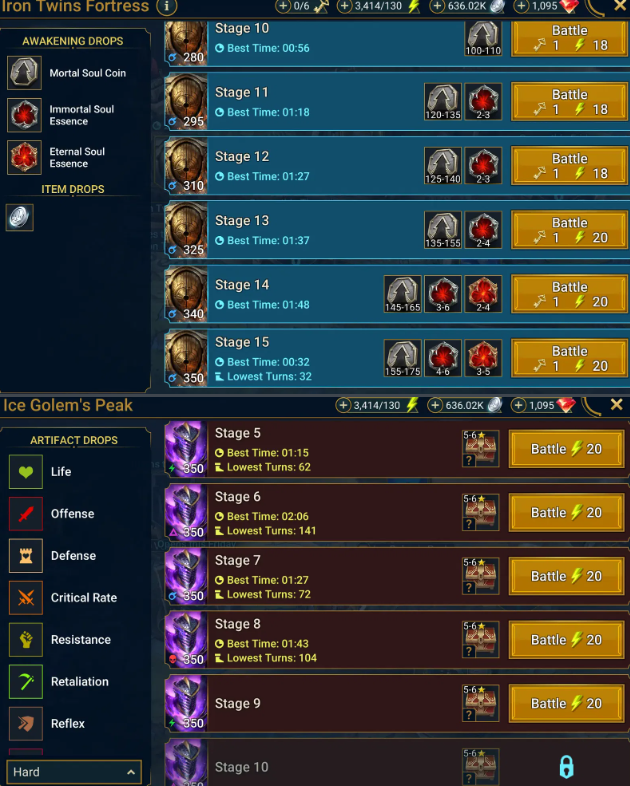Select the Retaliation artifact set icon
Viewport: 630px width, 786px height.
(26, 682)
